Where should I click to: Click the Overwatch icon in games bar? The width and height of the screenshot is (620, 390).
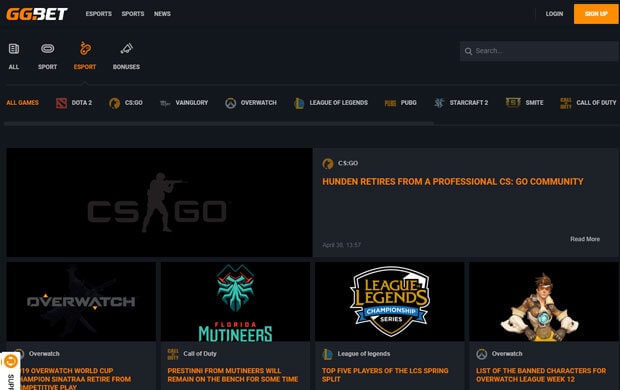pos(231,103)
